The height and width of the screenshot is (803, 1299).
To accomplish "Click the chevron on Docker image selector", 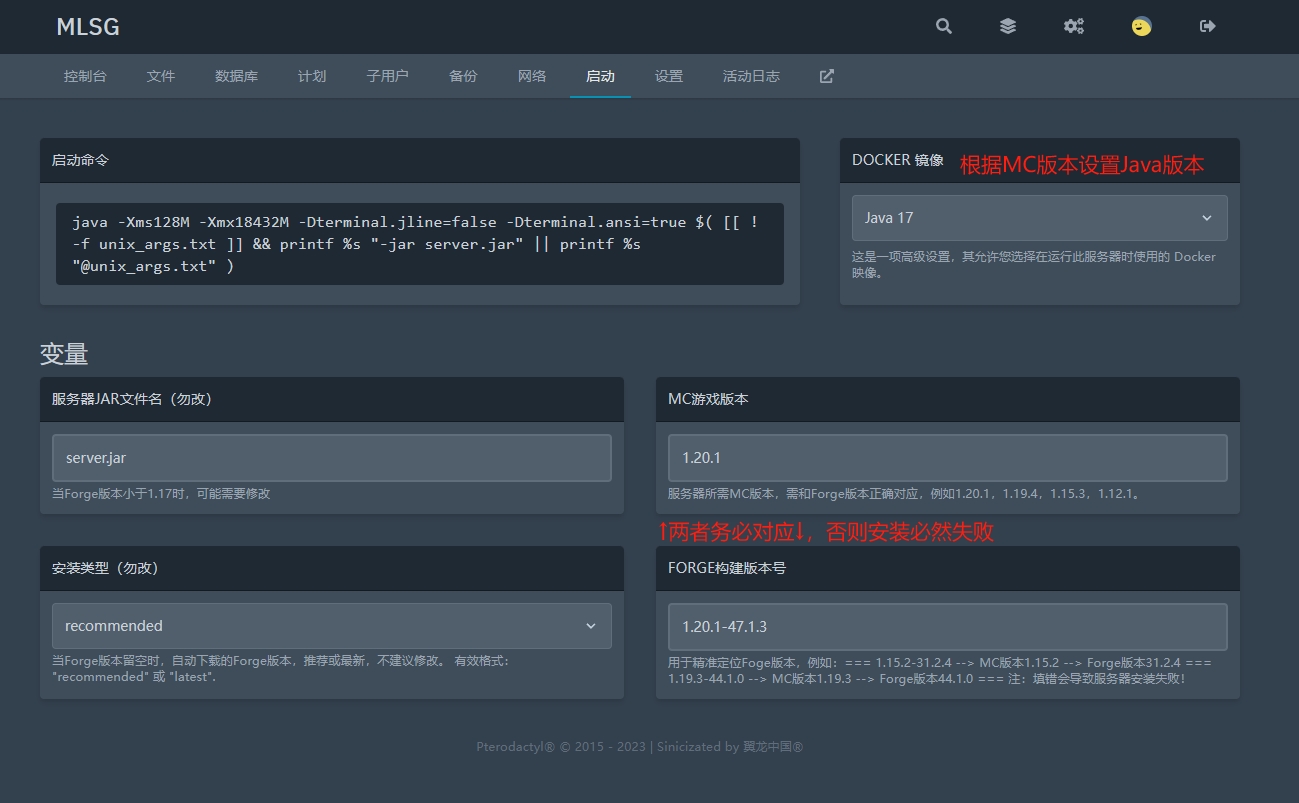I will 1206,218.
